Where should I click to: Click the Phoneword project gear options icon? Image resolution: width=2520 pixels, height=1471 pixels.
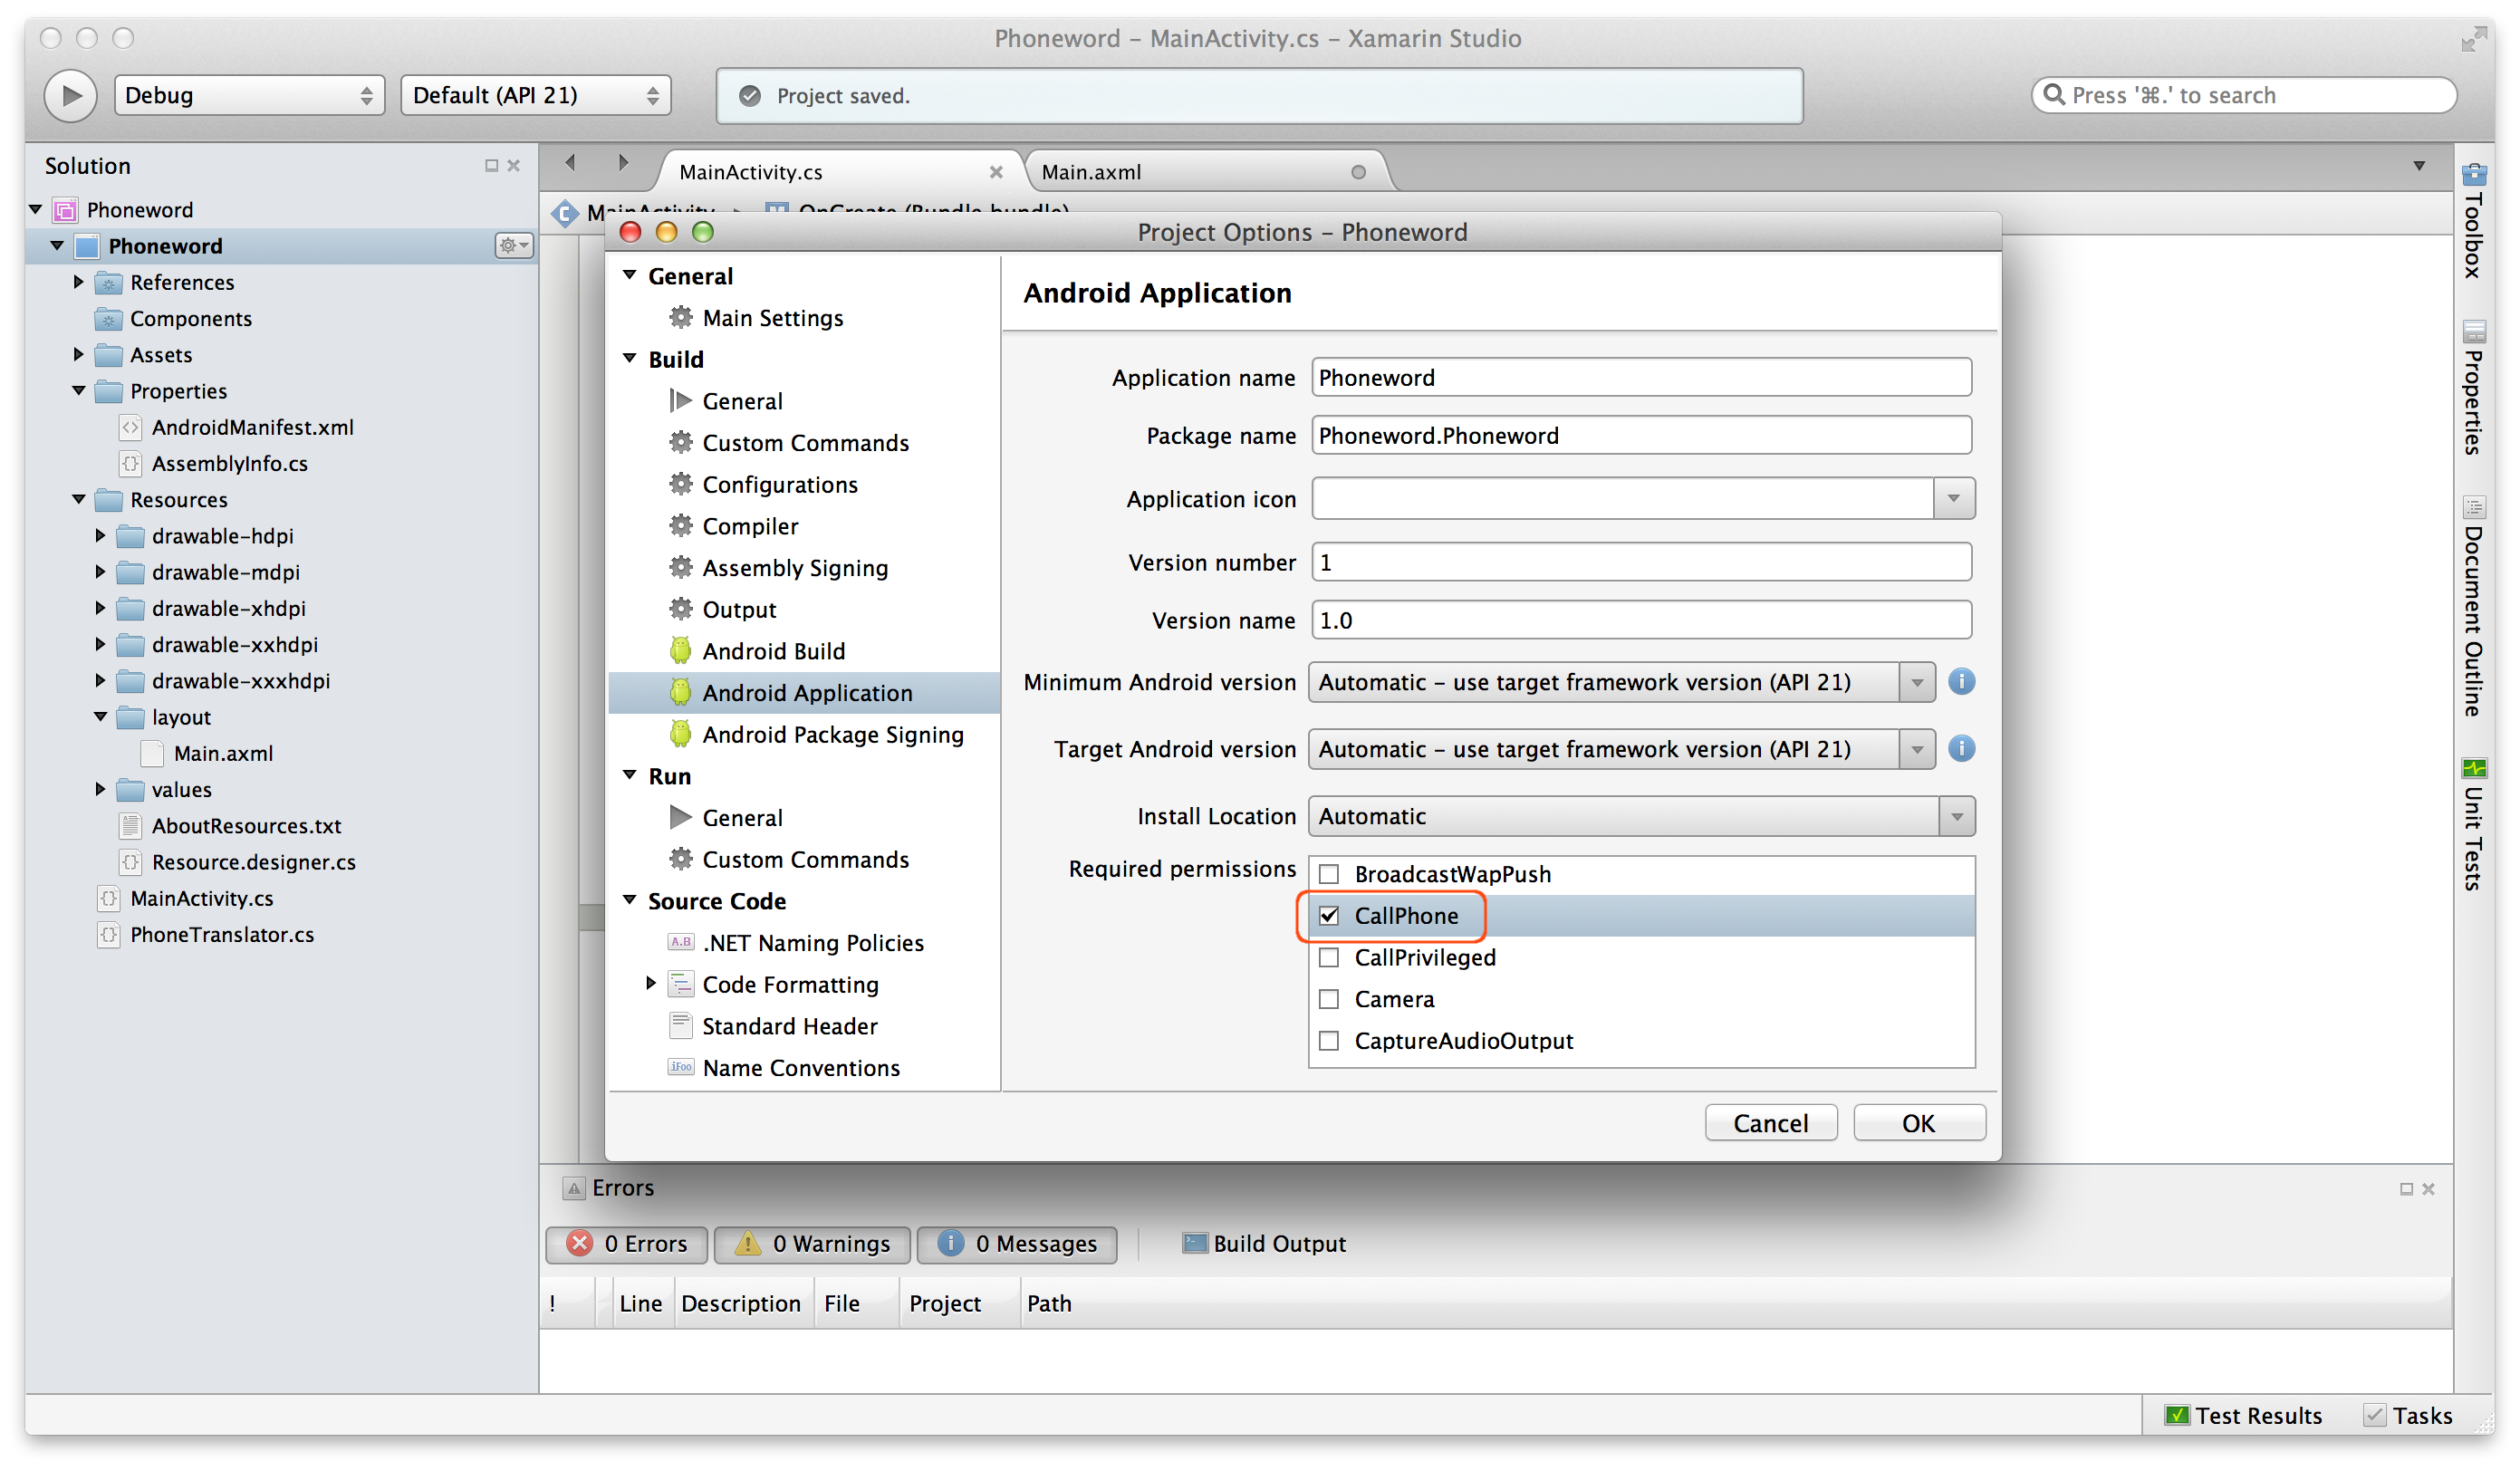click(x=512, y=246)
